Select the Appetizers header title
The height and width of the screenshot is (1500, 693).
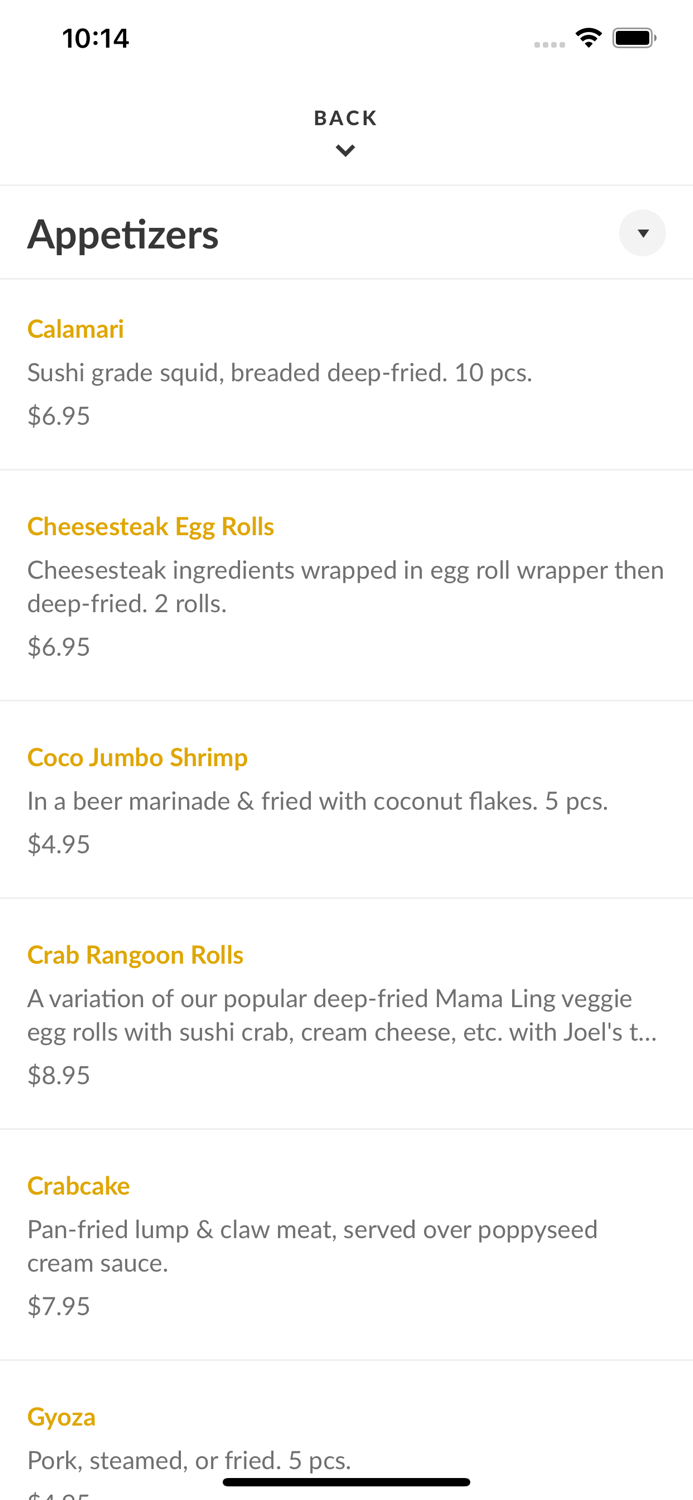pyautogui.click(x=123, y=233)
